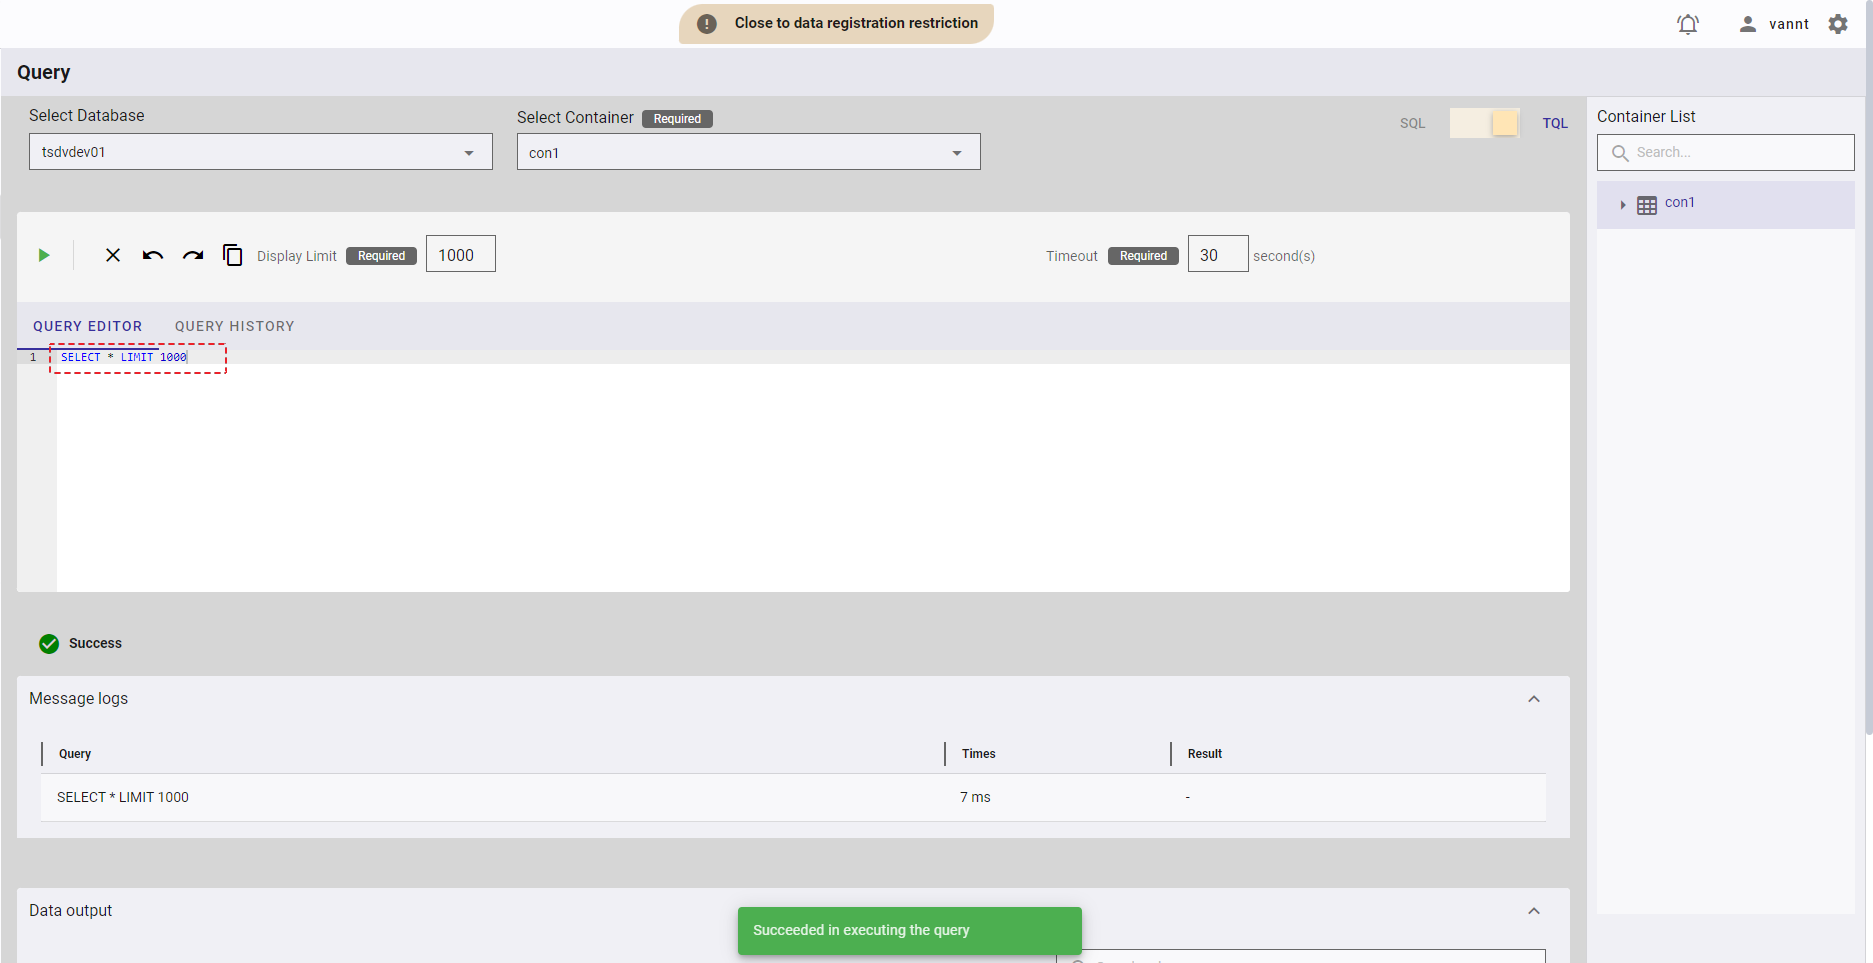This screenshot has width=1873, height=963.
Task: Select TQL mode label
Action: [1554, 123]
